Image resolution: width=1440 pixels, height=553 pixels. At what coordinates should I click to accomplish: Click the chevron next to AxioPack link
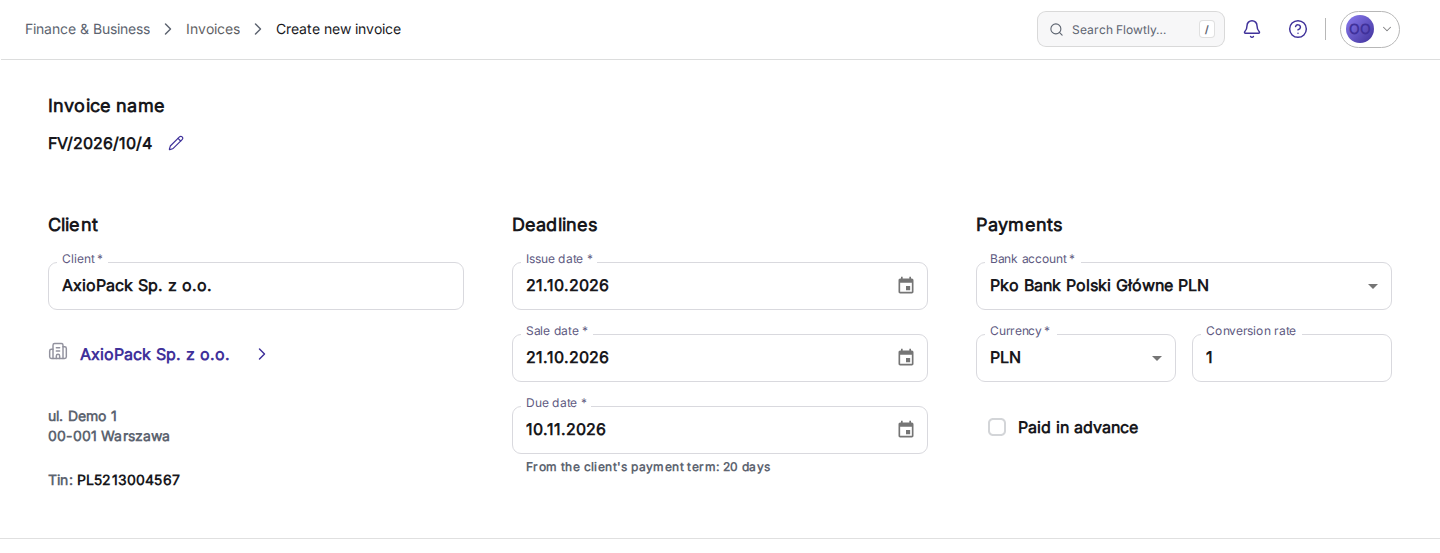(x=262, y=354)
